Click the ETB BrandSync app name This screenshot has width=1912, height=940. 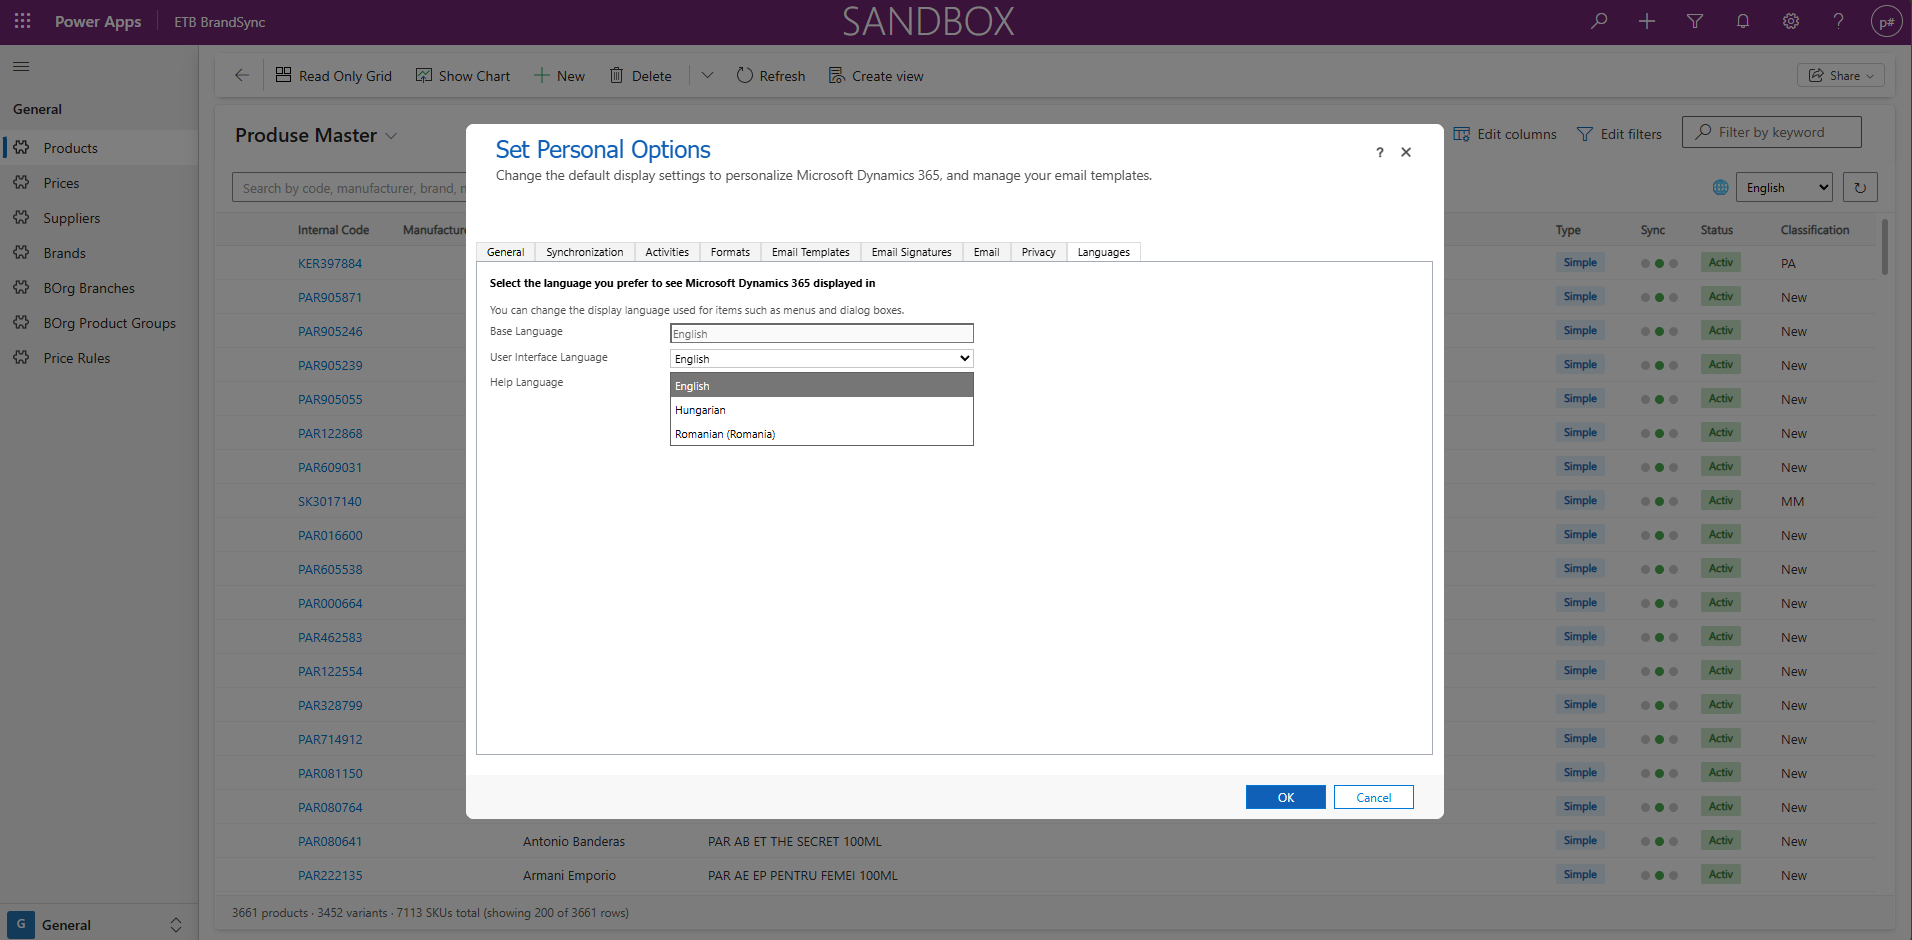[220, 22]
